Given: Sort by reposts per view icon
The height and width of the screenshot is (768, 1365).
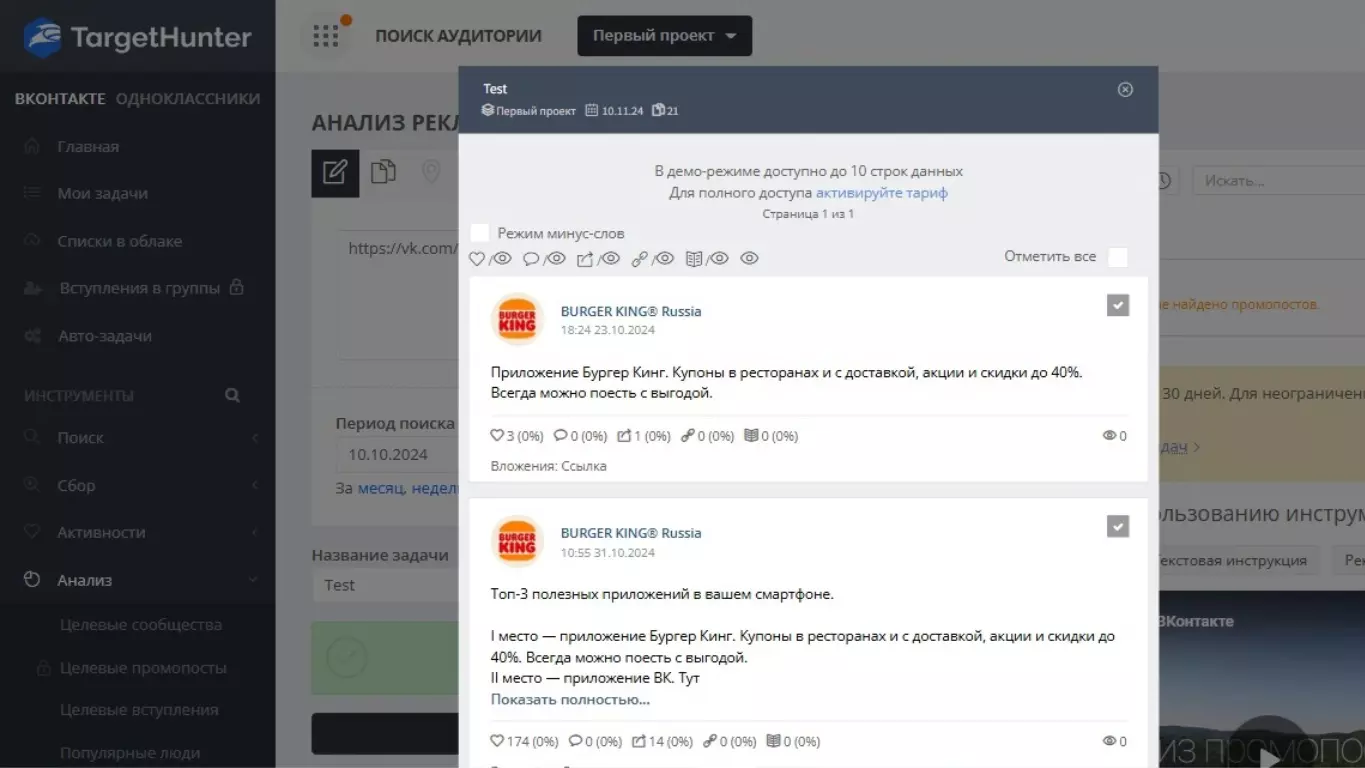Looking at the screenshot, I should (598, 259).
